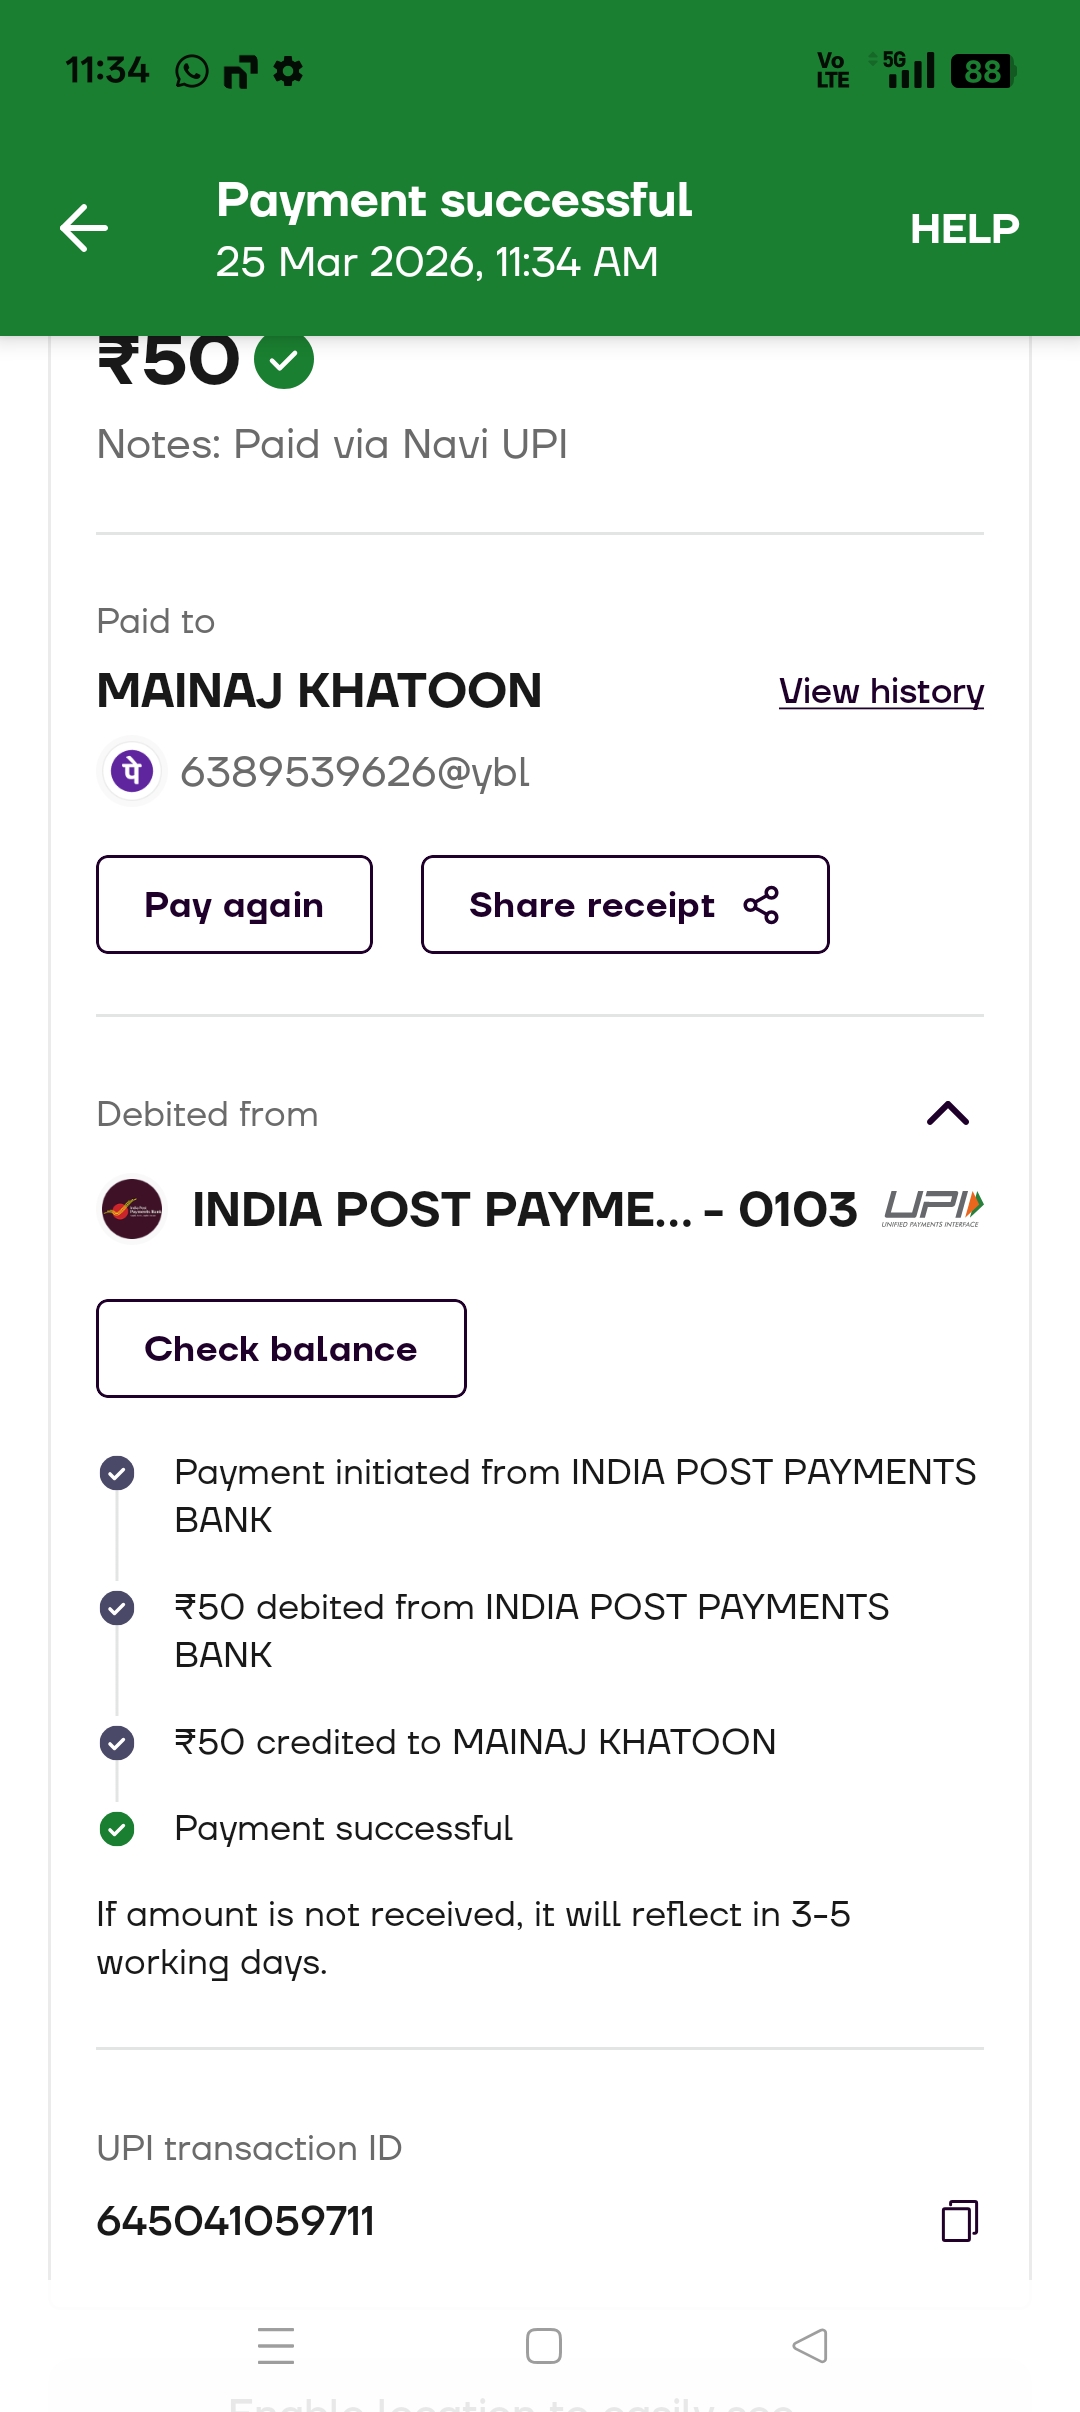The width and height of the screenshot is (1080, 2412).
Task: Tap the green checkmark next to ₹50
Action: click(x=284, y=360)
